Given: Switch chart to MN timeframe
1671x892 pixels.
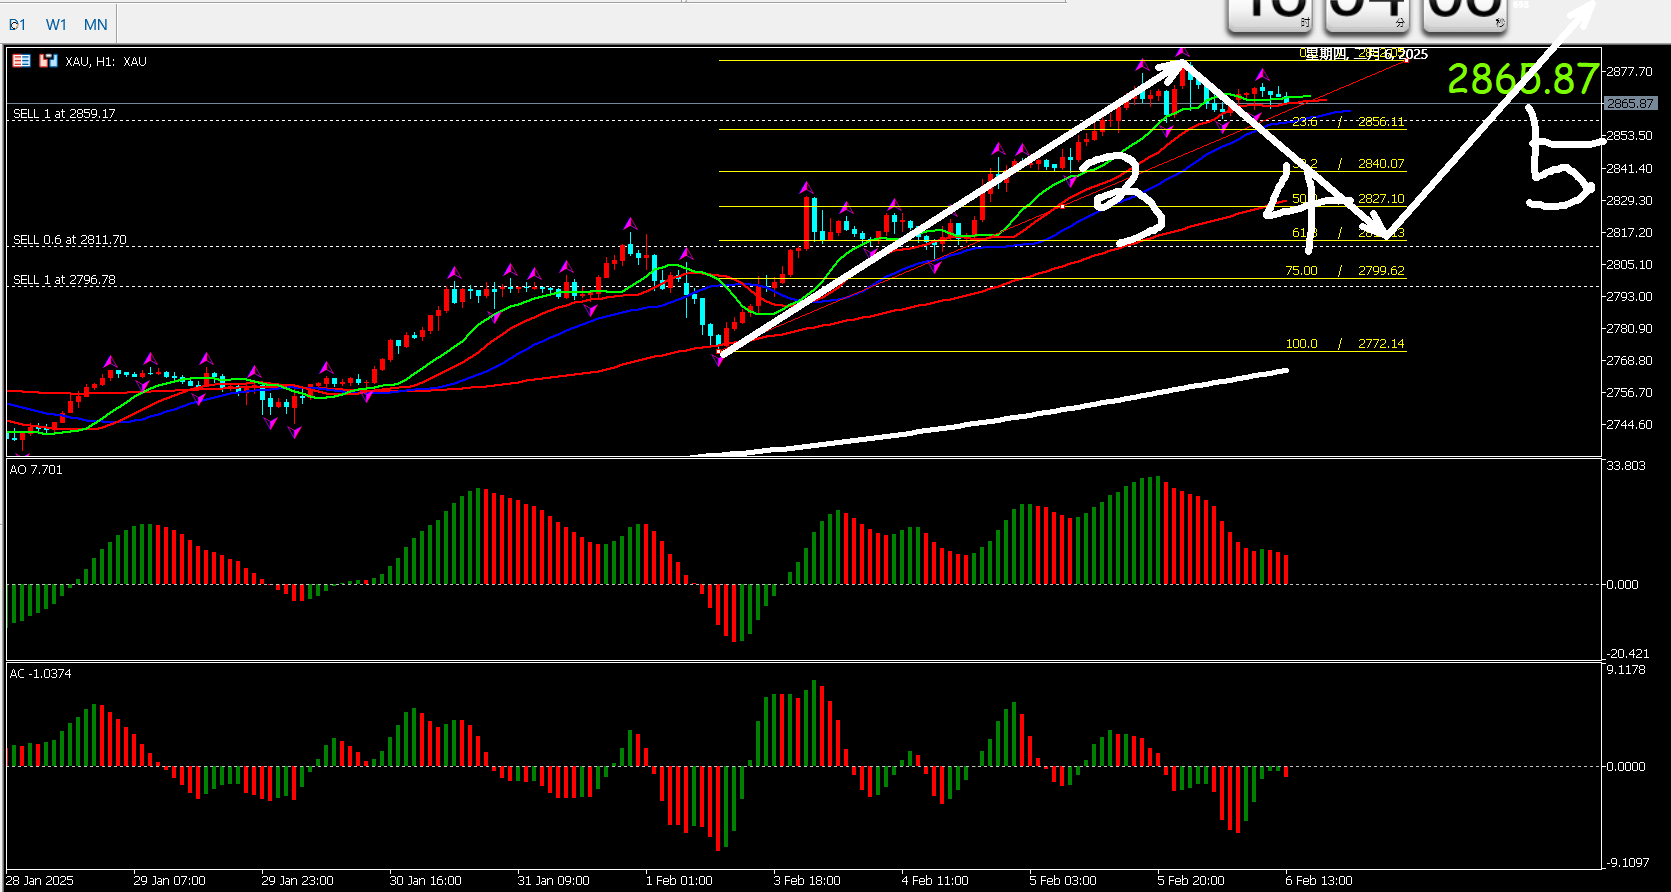Looking at the screenshot, I should [x=96, y=24].
